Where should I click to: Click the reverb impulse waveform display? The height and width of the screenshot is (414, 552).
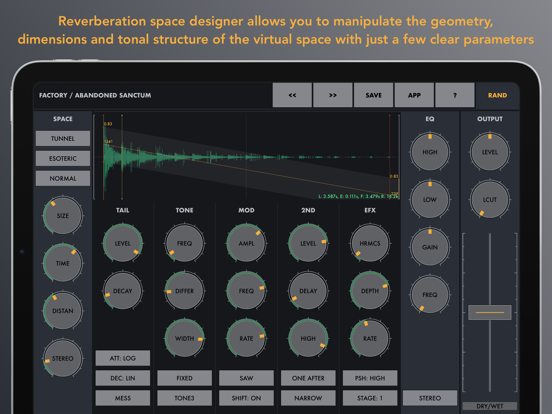pos(246,157)
